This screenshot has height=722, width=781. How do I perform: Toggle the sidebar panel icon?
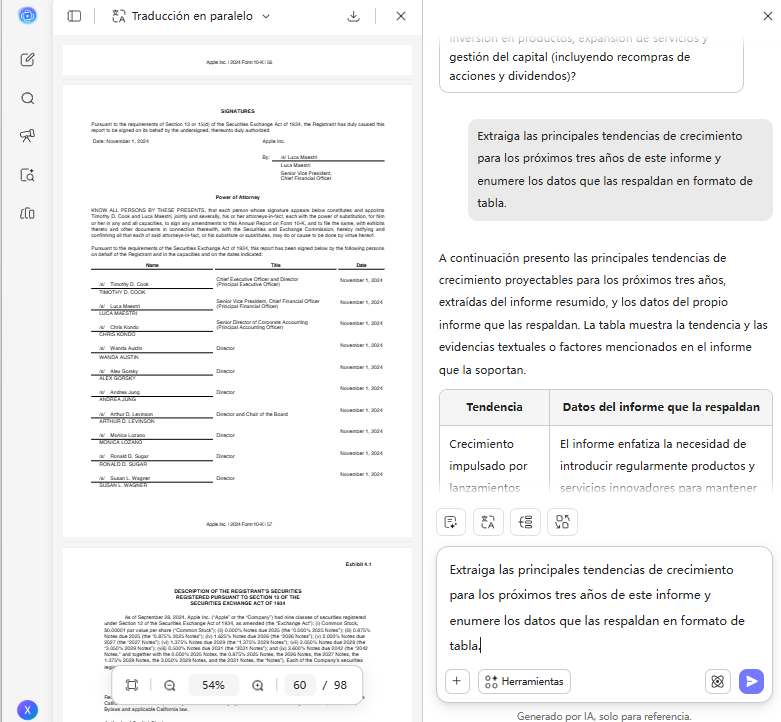pos(74,16)
